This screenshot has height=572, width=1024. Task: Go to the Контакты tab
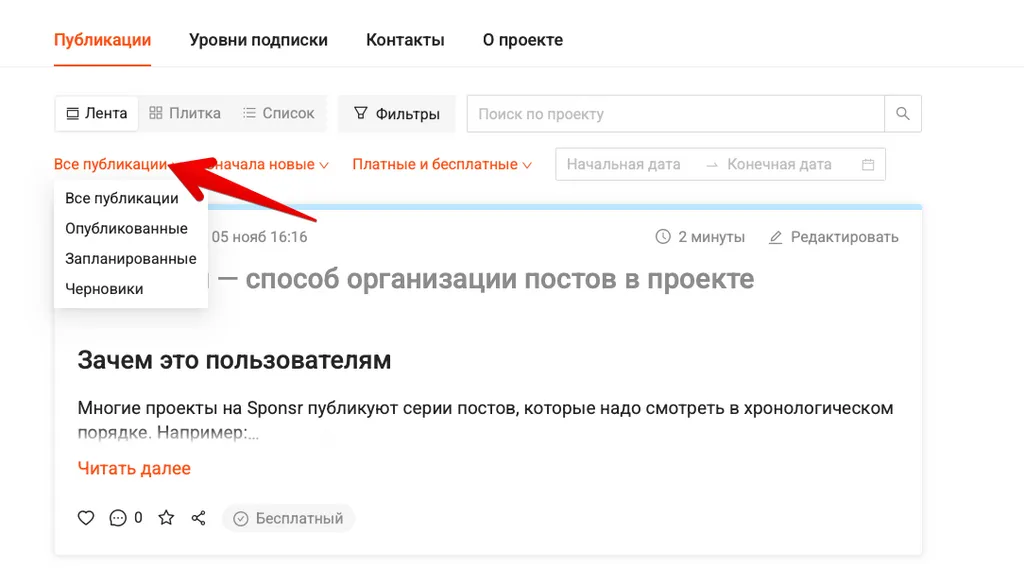[x=405, y=41]
